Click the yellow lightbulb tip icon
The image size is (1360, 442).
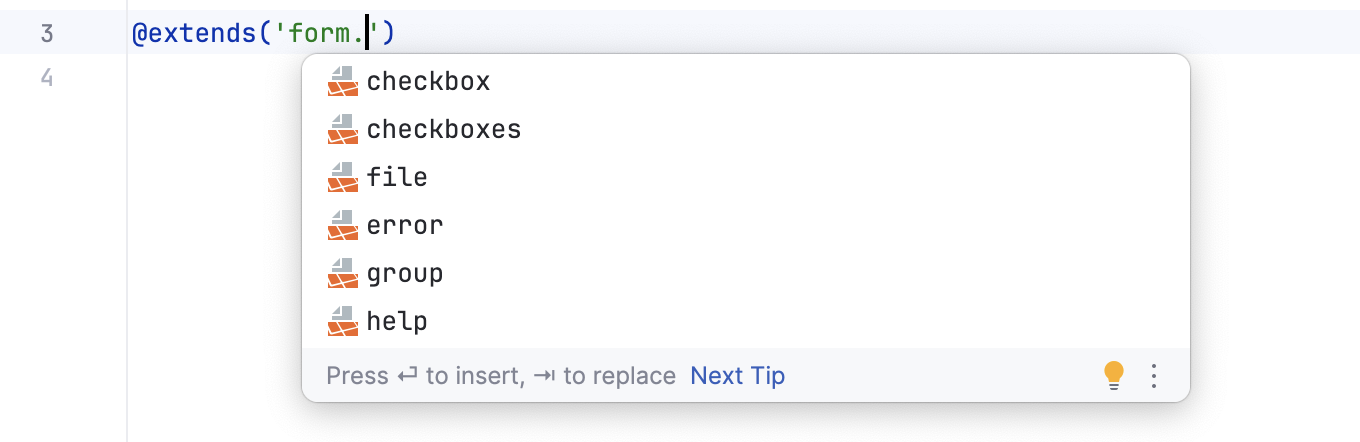pos(1114,375)
